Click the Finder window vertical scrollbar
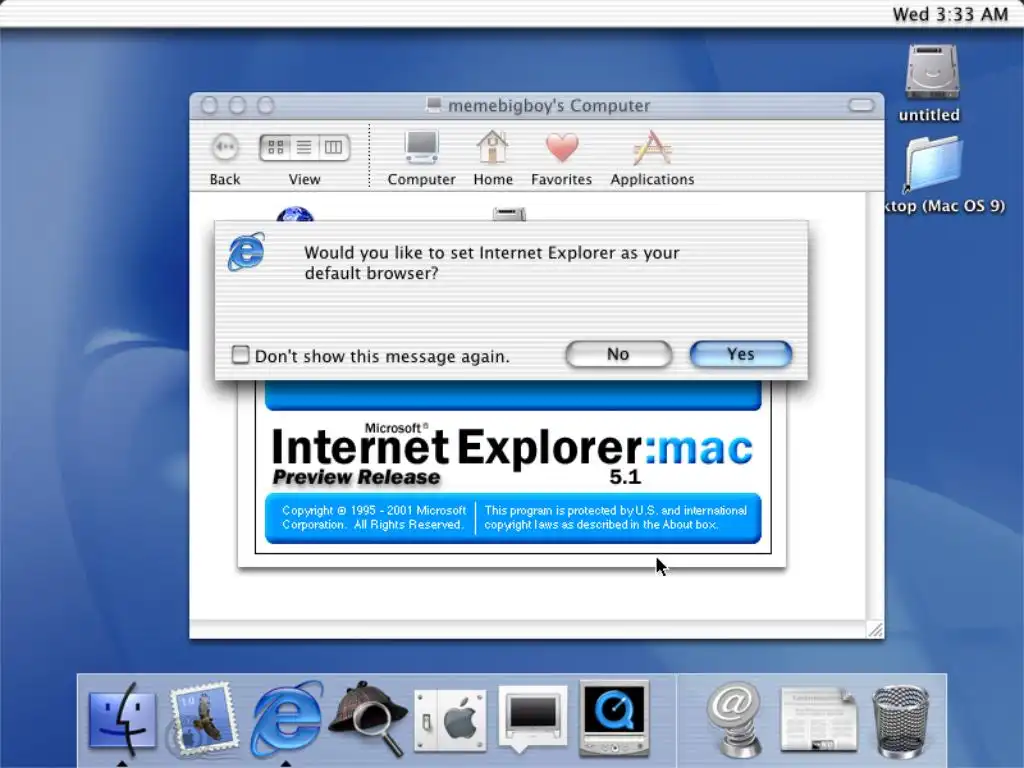Screen dimensions: 1024x768 pos(875,406)
